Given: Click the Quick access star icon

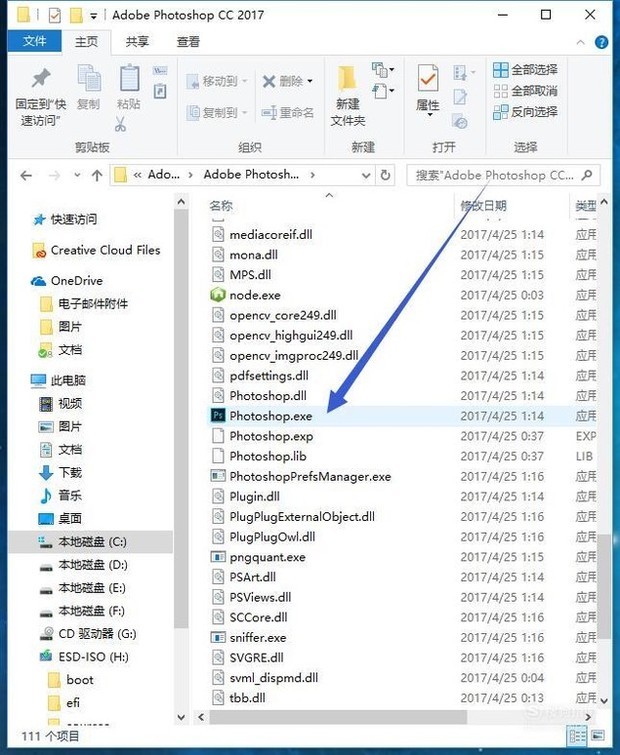Looking at the screenshot, I should point(39,220).
